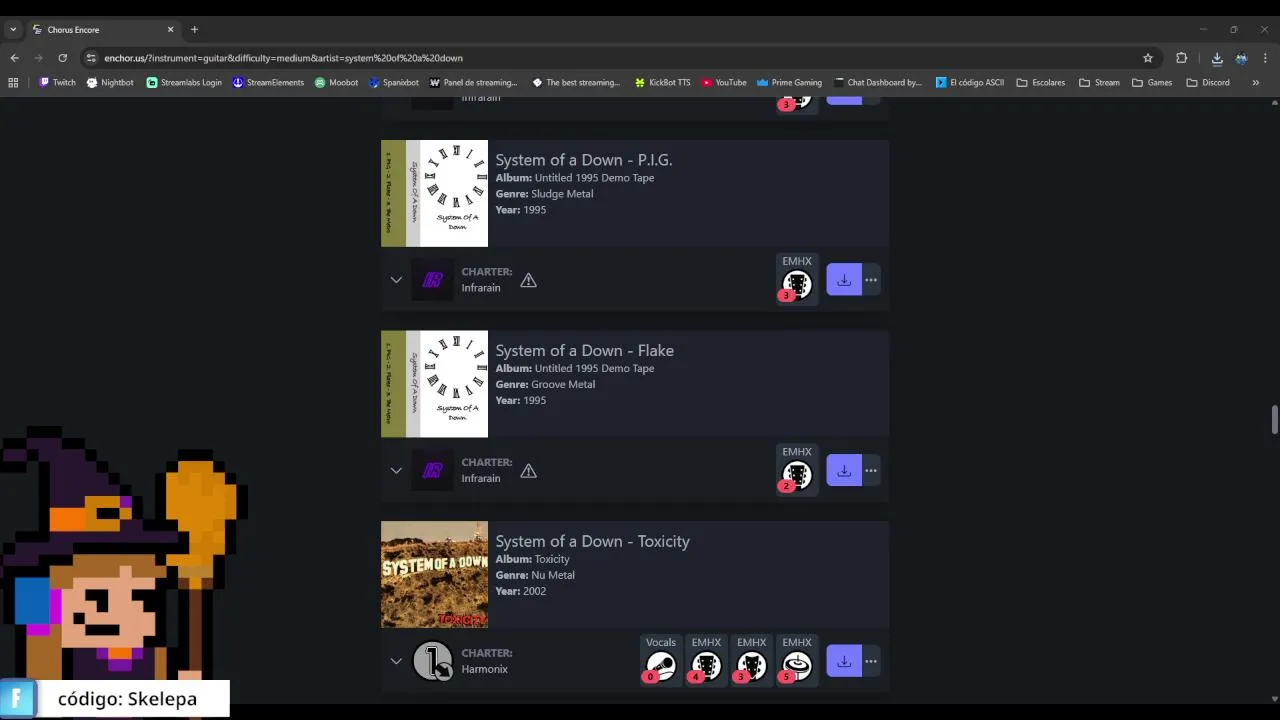
Task: Open the Prime Gaming bookmark
Action: (x=789, y=83)
